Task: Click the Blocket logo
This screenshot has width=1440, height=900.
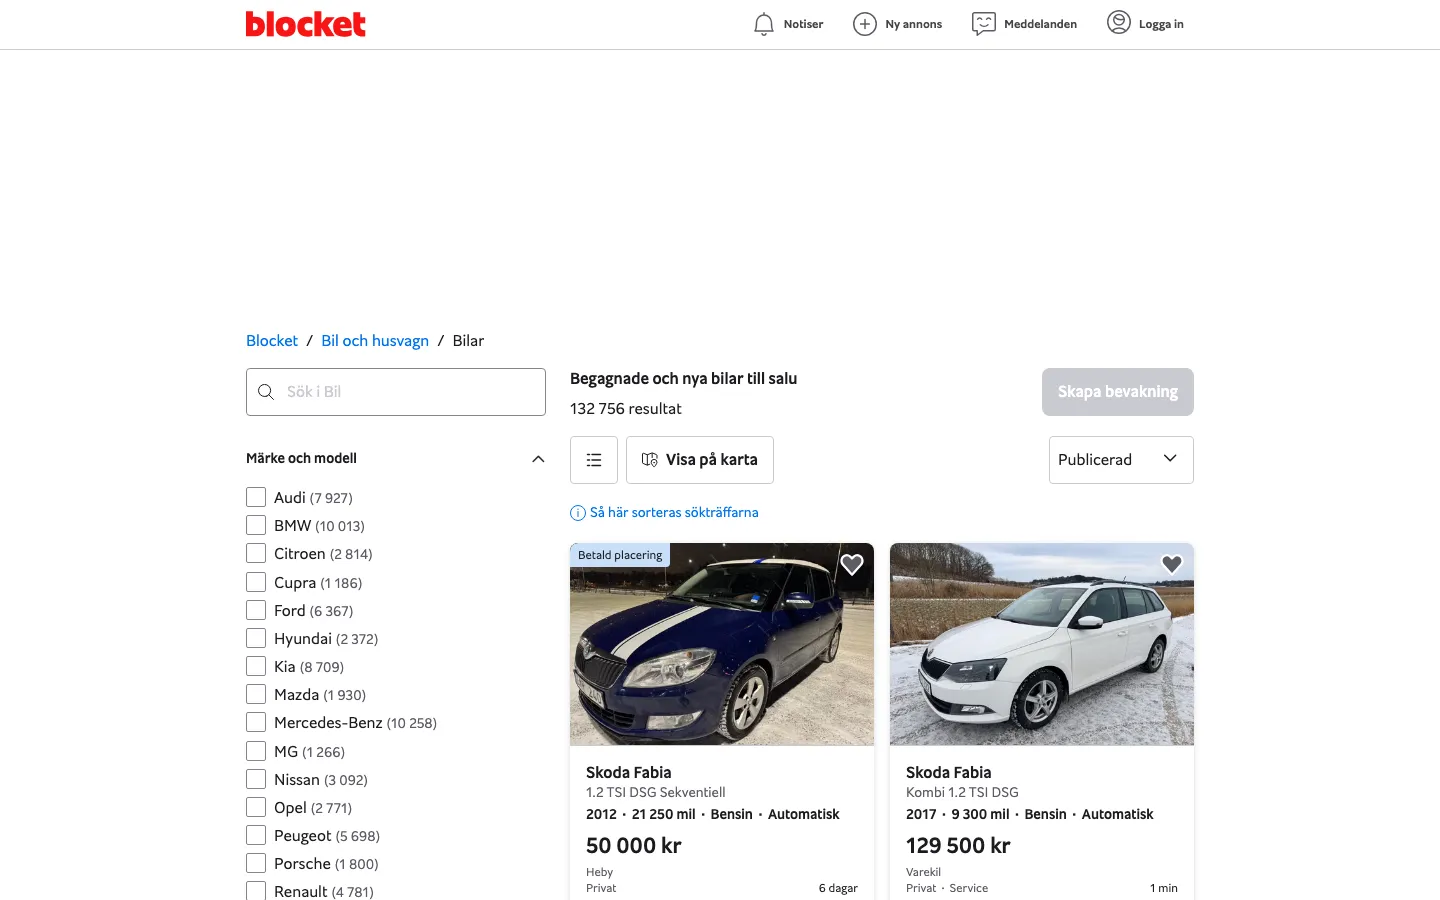Action: [x=305, y=24]
